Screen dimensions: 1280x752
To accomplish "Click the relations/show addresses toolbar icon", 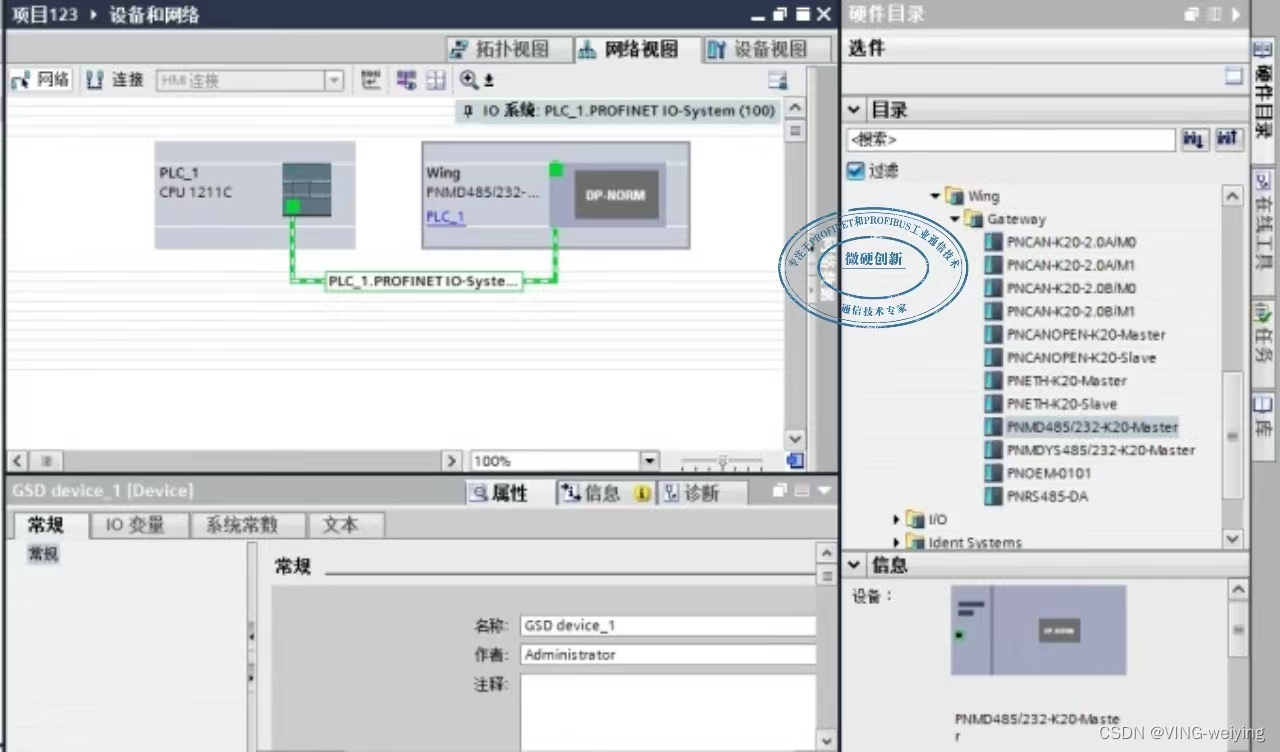I will pyautogui.click(x=371, y=80).
